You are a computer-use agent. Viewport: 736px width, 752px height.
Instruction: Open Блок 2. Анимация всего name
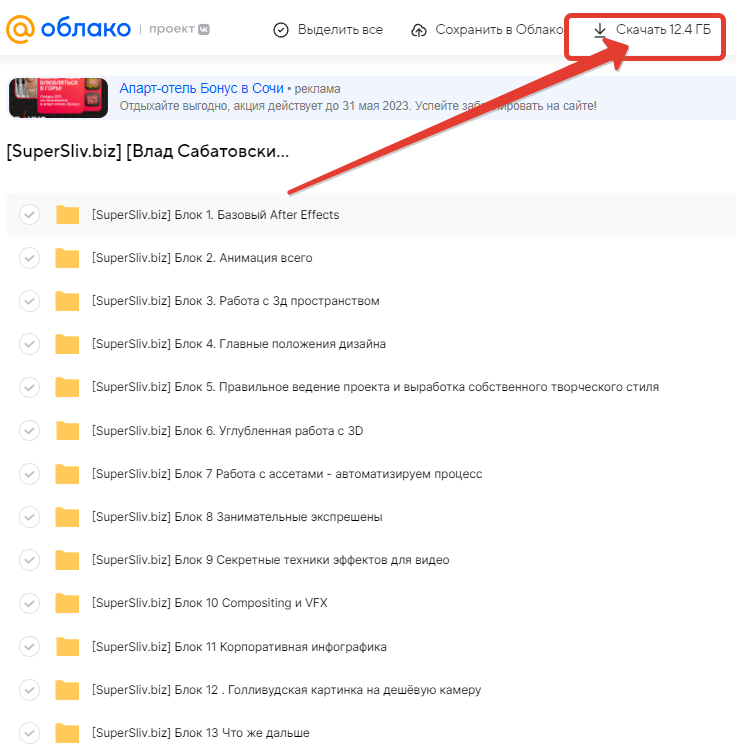click(202, 258)
